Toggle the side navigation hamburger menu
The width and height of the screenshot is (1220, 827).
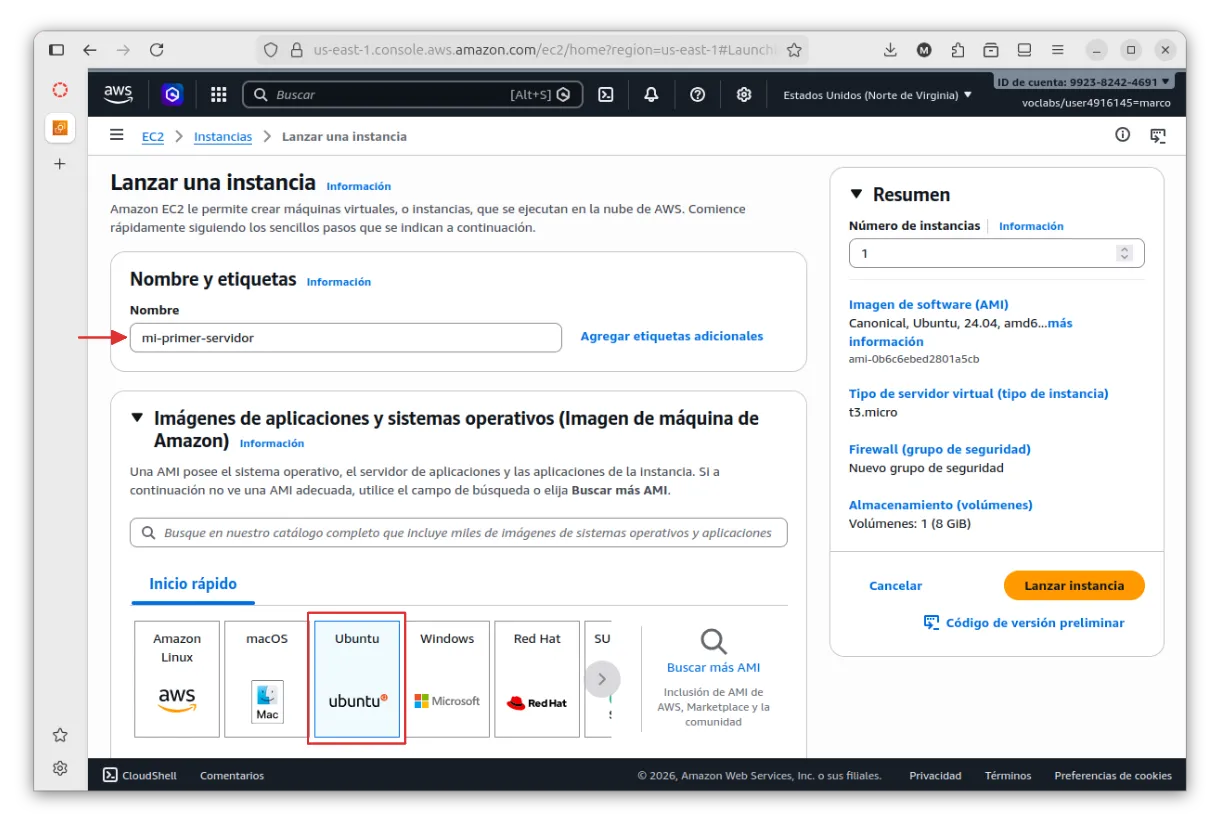tap(117, 135)
